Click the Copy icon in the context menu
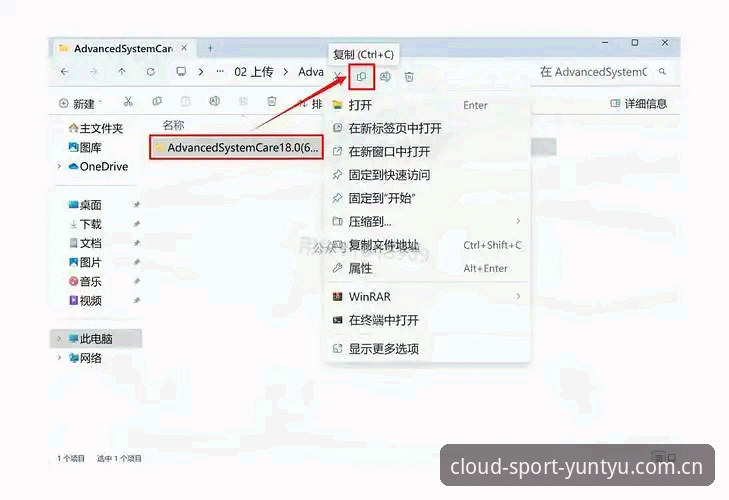729x500 pixels. click(361, 77)
